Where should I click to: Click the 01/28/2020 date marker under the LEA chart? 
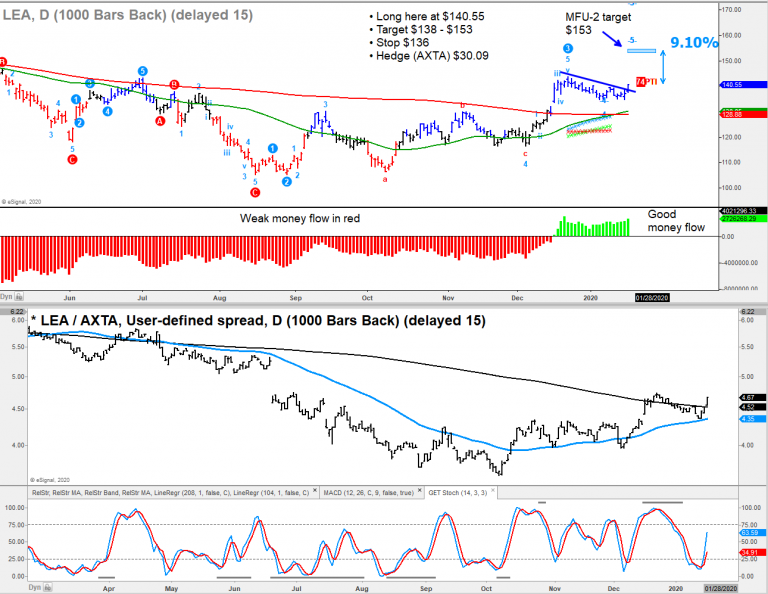[652, 298]
